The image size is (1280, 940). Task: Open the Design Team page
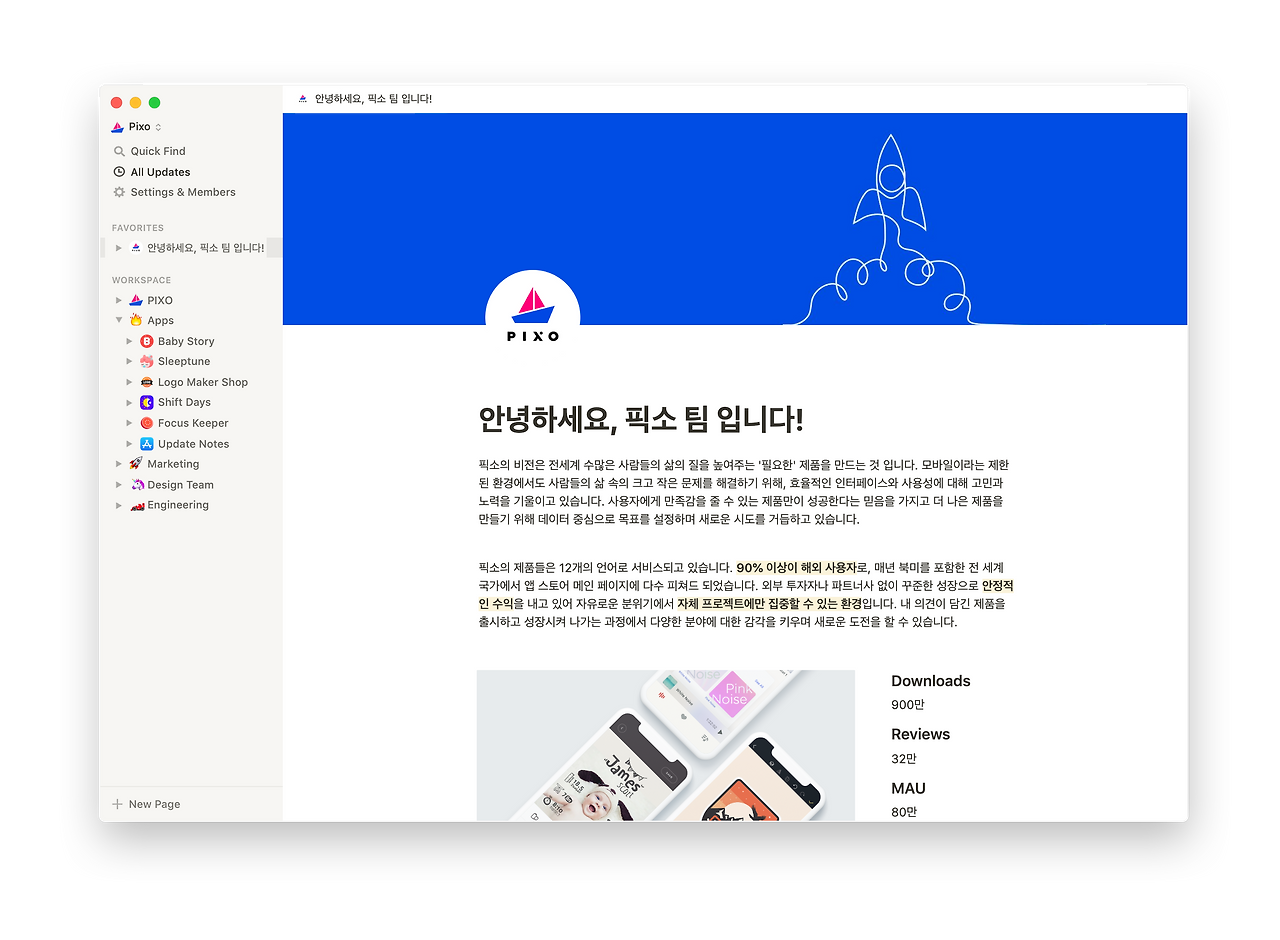click(180, 485)
